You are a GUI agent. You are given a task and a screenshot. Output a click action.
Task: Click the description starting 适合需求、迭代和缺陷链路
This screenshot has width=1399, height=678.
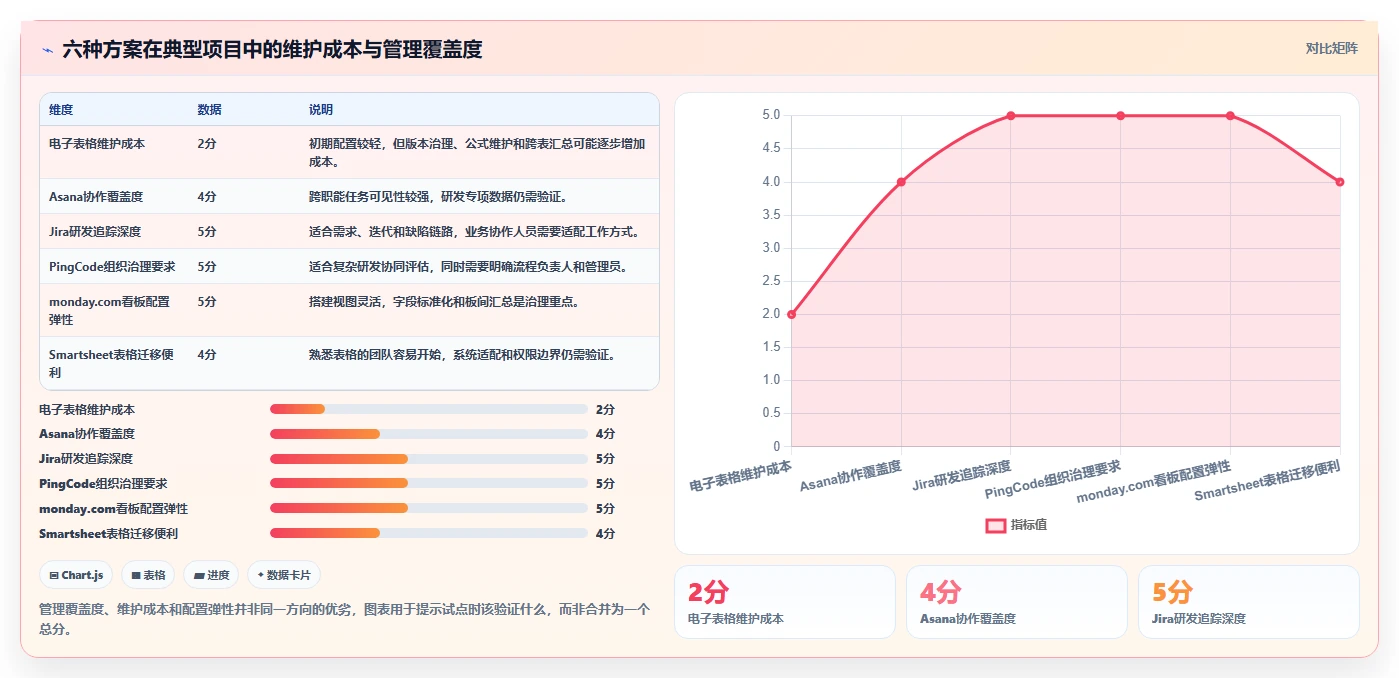click(473, 232)
